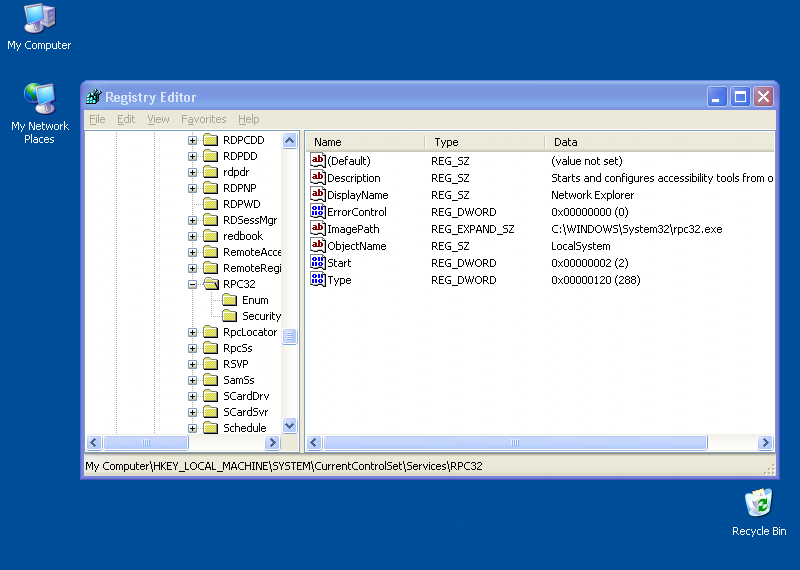This screenshot has width=800, height=570.
Task: Click the 'Network Explorer' data cell
Action: (x=592, y=195)
